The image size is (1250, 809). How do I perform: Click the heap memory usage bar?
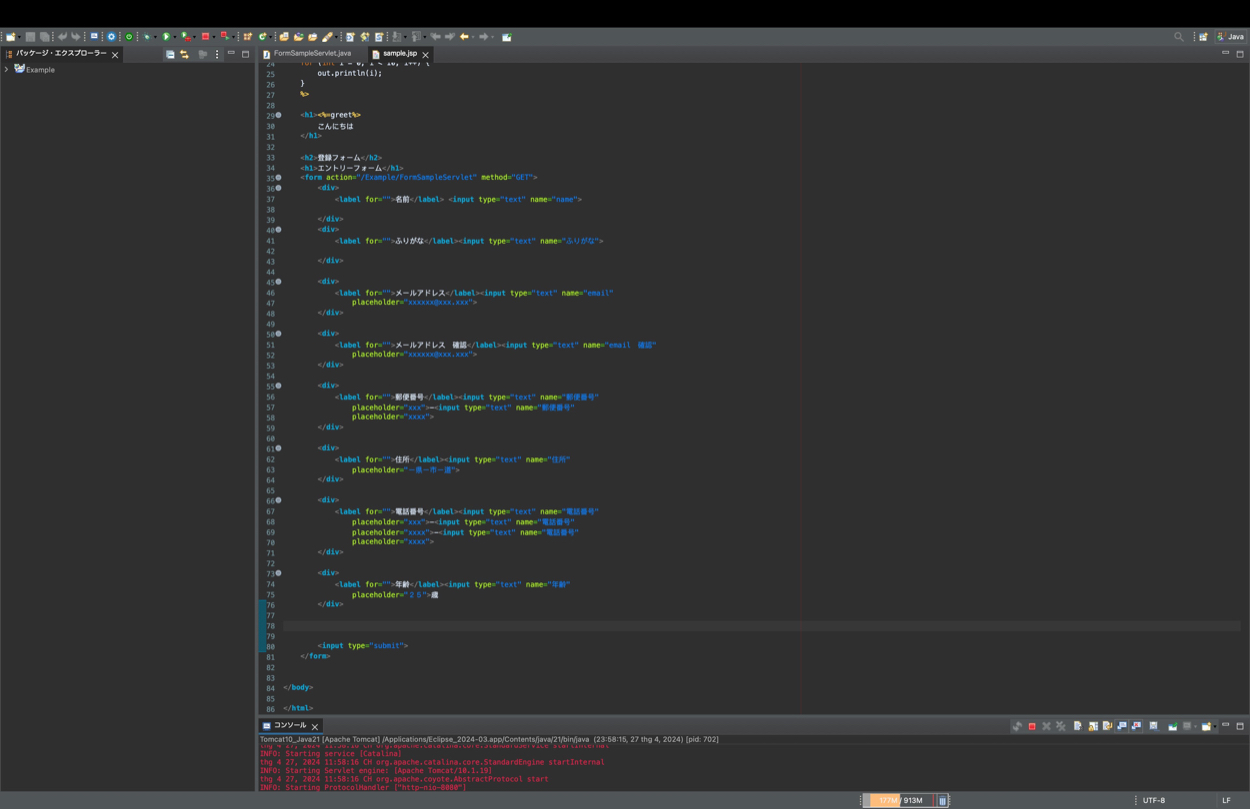point(900,801)
